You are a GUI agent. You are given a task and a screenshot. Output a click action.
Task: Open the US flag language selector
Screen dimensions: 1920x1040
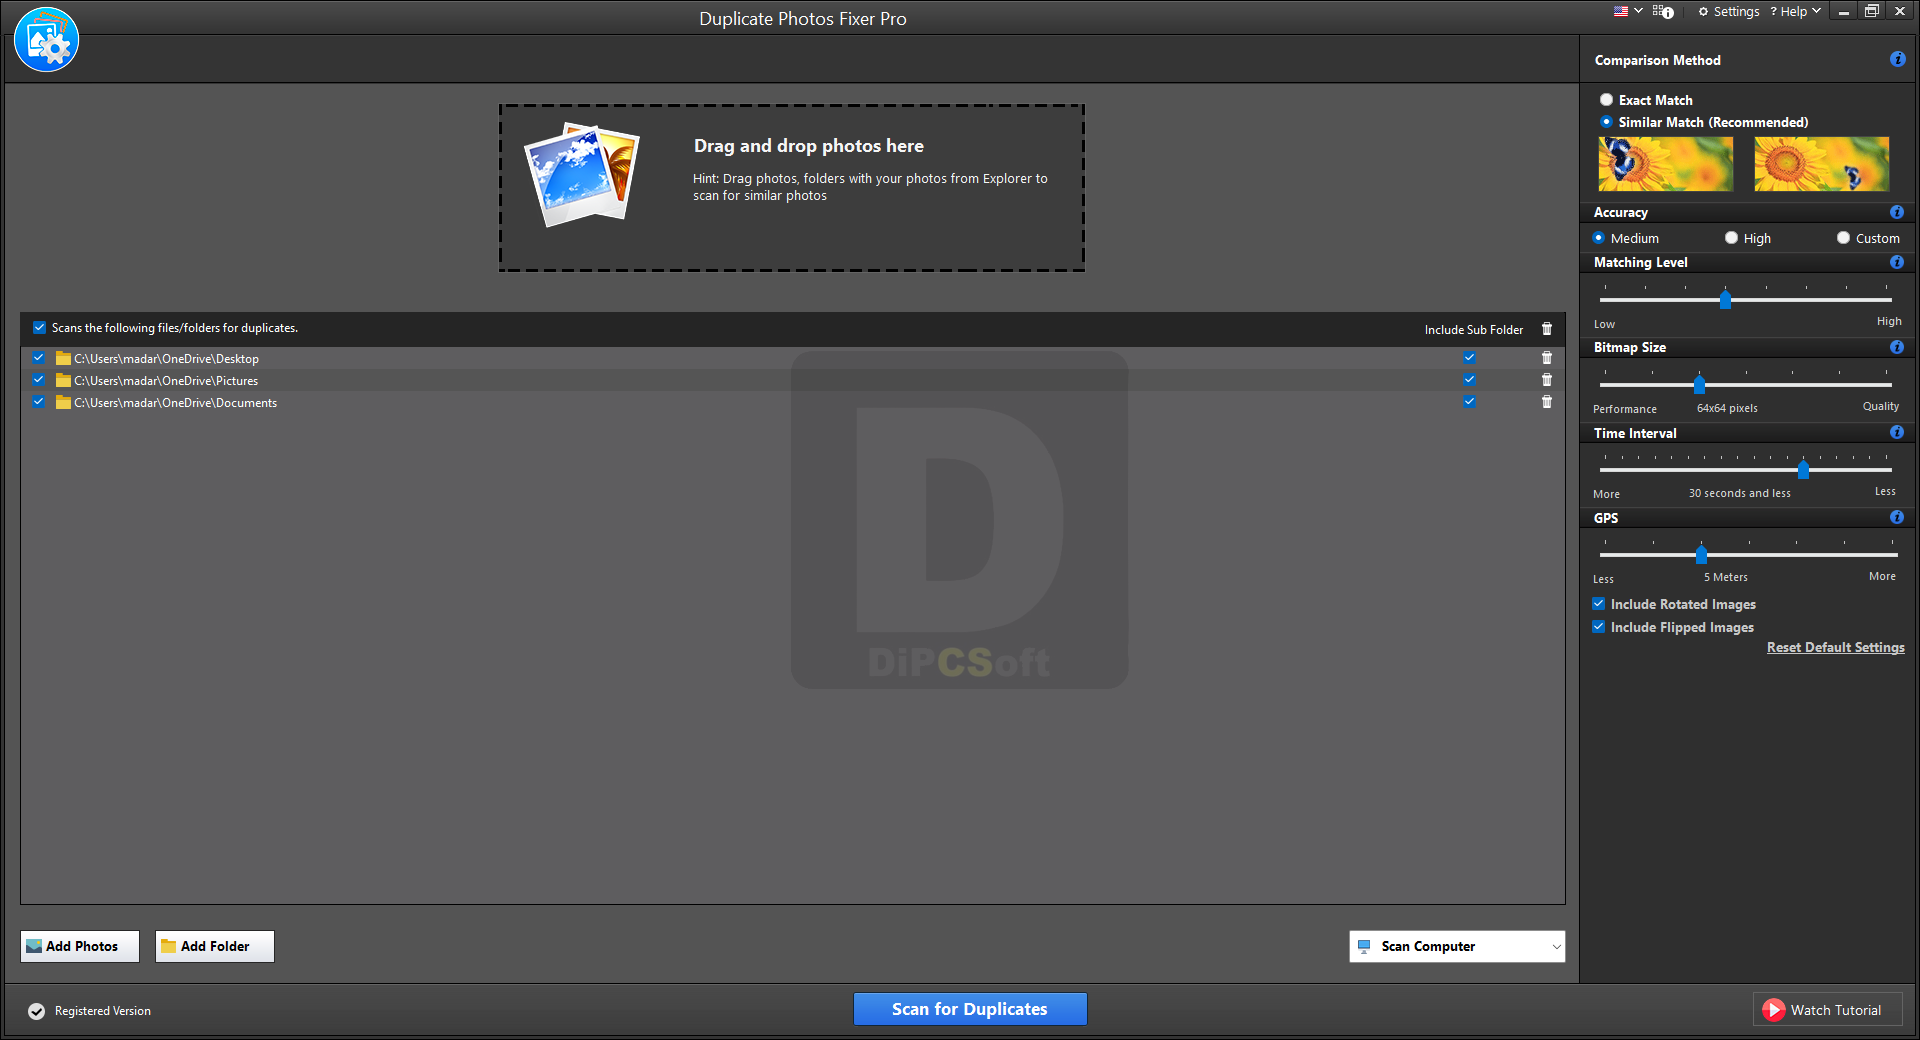[1627, 11]
